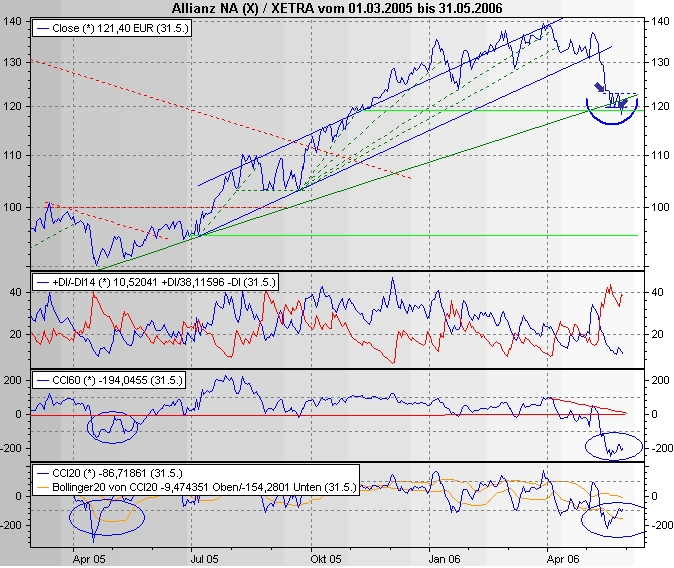
Task: Click the 'Okt 05' date axis label
Action: pyautogui.click(x=326, y=559)
